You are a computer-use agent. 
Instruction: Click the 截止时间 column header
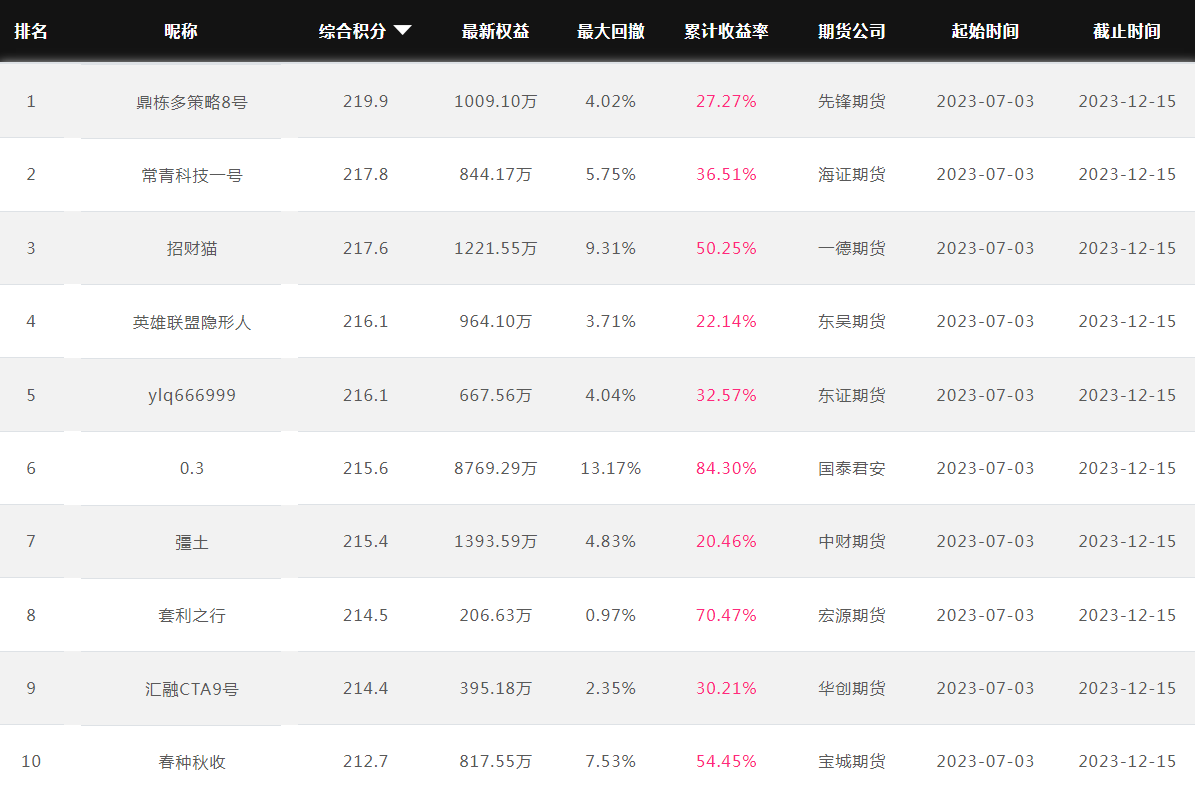point(1126,31)
